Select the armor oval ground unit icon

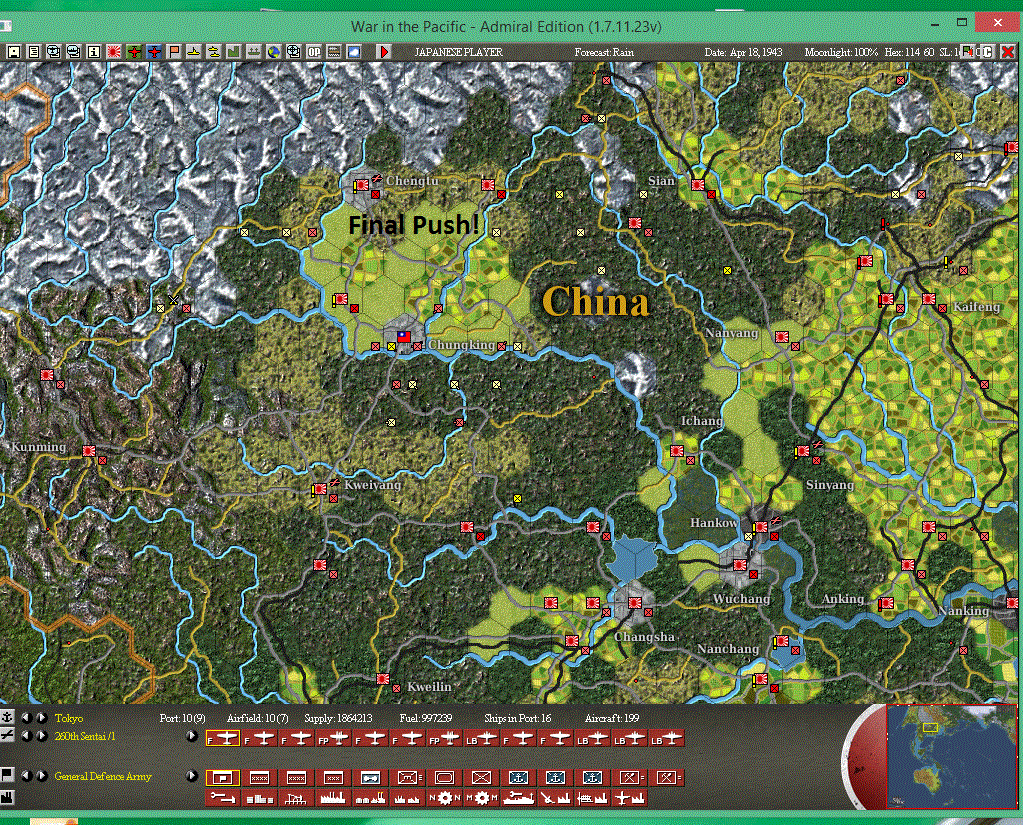[444, 777]
